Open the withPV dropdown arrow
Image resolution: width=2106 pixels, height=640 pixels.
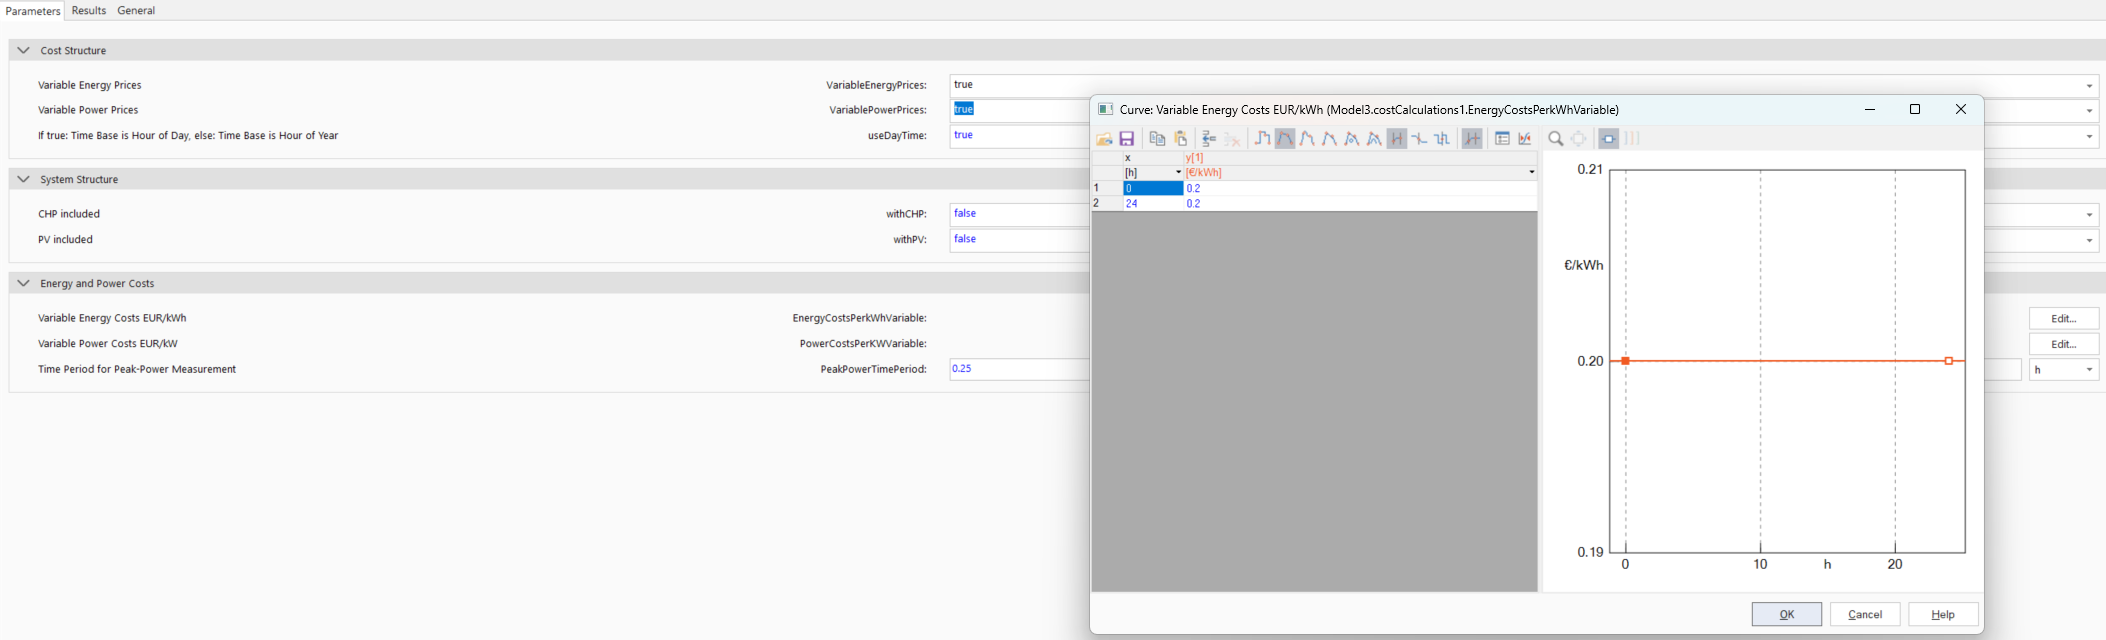point(2089,240)
